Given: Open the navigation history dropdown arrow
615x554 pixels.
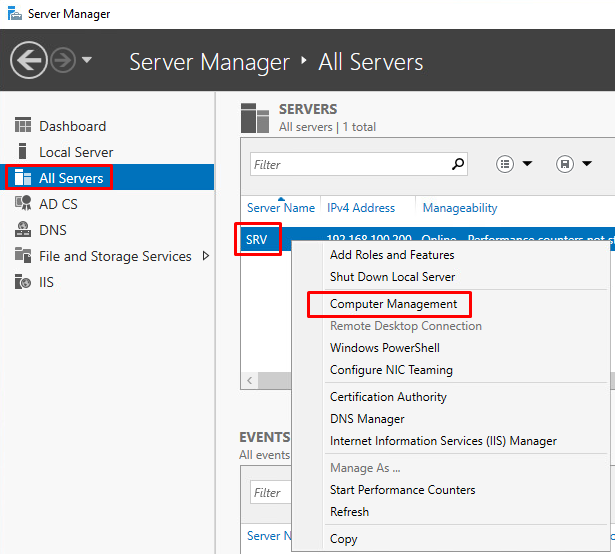Looking at the screenshot, I should point(87,60).
